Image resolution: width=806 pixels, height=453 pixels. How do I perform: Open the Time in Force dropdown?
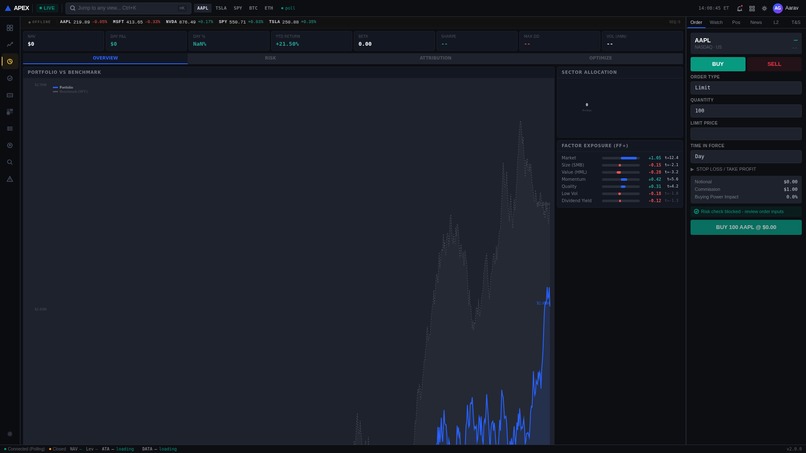click(x=745, y=156)
